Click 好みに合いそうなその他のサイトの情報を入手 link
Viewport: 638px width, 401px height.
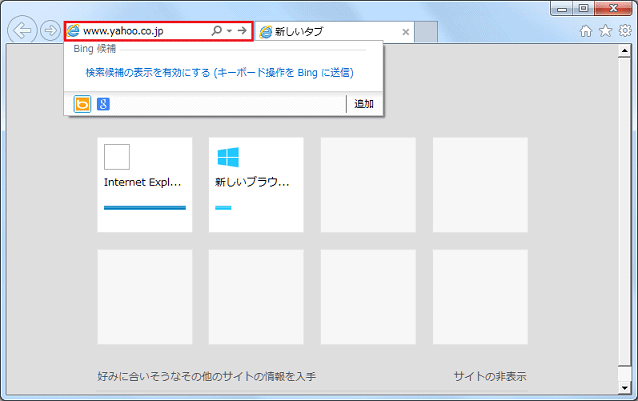[207, 377]
